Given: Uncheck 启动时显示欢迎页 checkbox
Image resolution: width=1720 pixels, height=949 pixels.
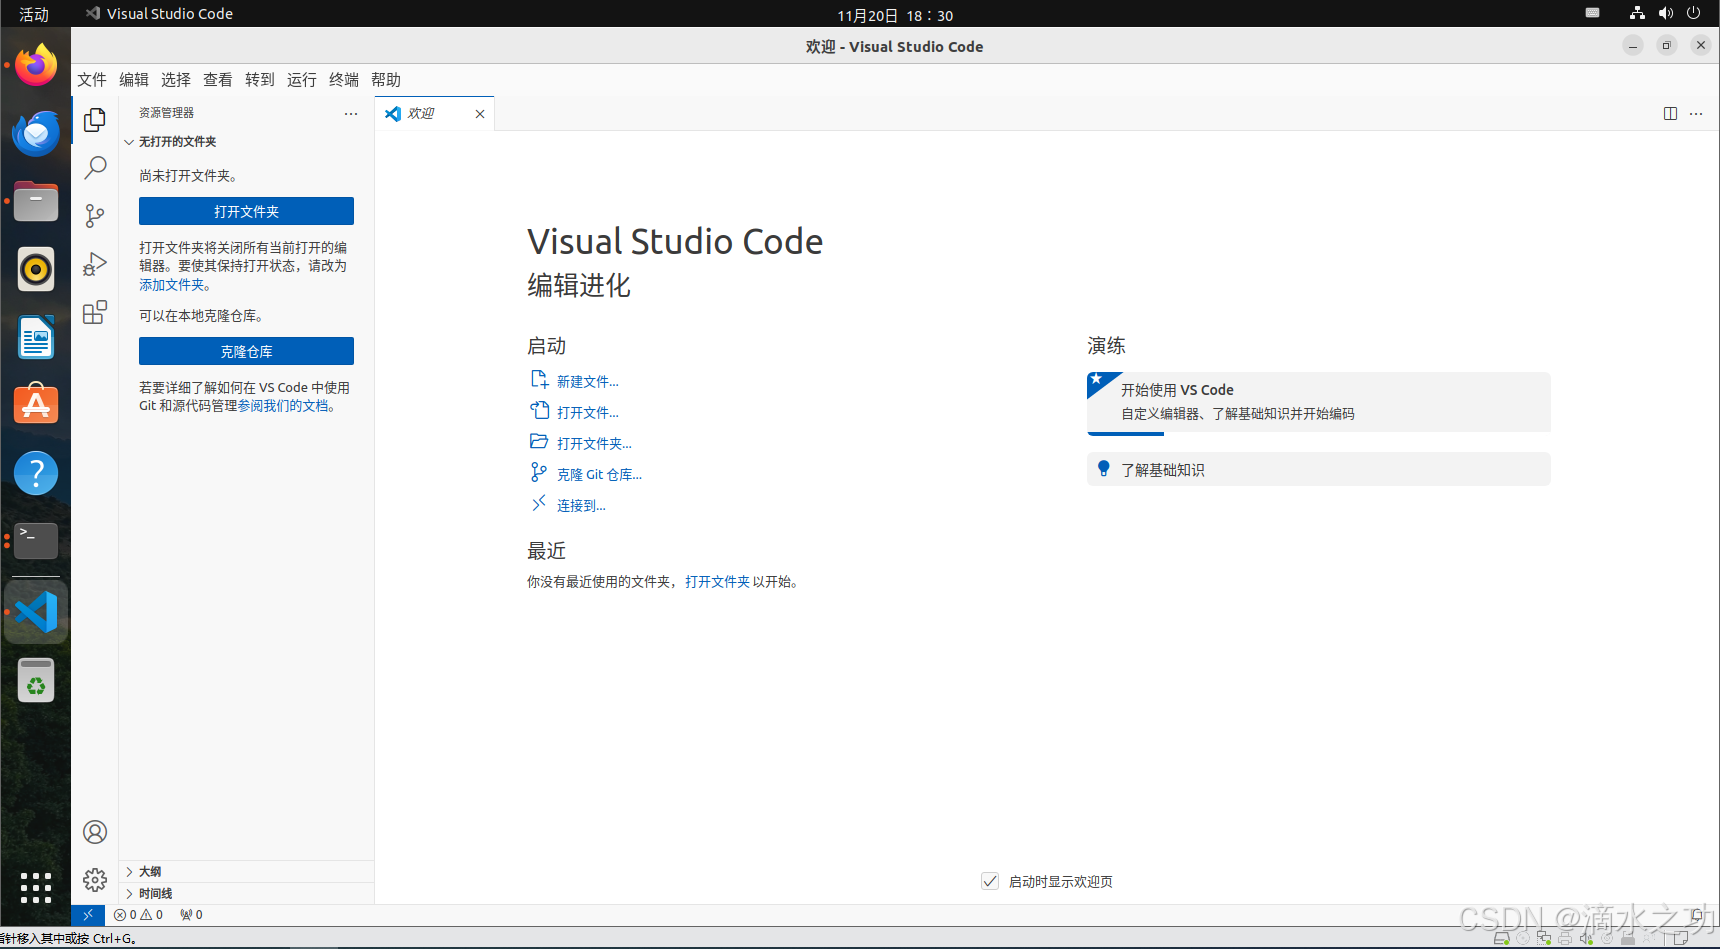Looking at the screenshot, I should pyautogui.click(x=990, y=881).
